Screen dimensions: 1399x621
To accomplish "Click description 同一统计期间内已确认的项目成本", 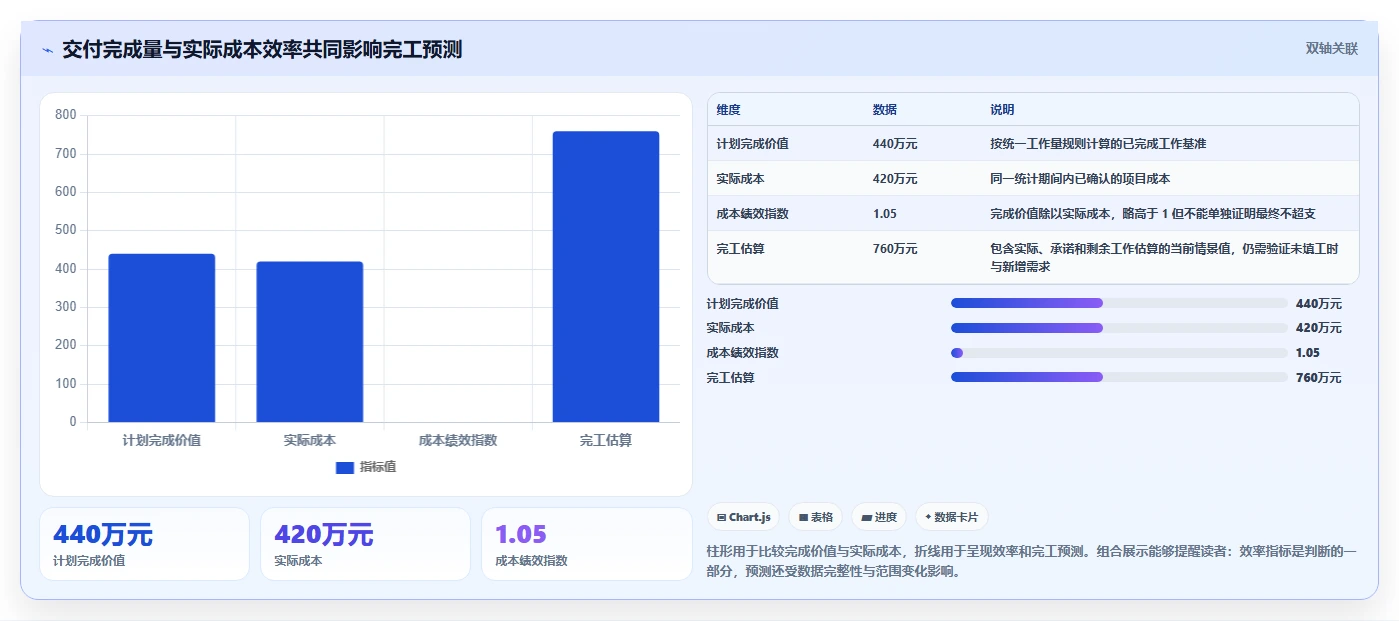I will click(1080, 179).
